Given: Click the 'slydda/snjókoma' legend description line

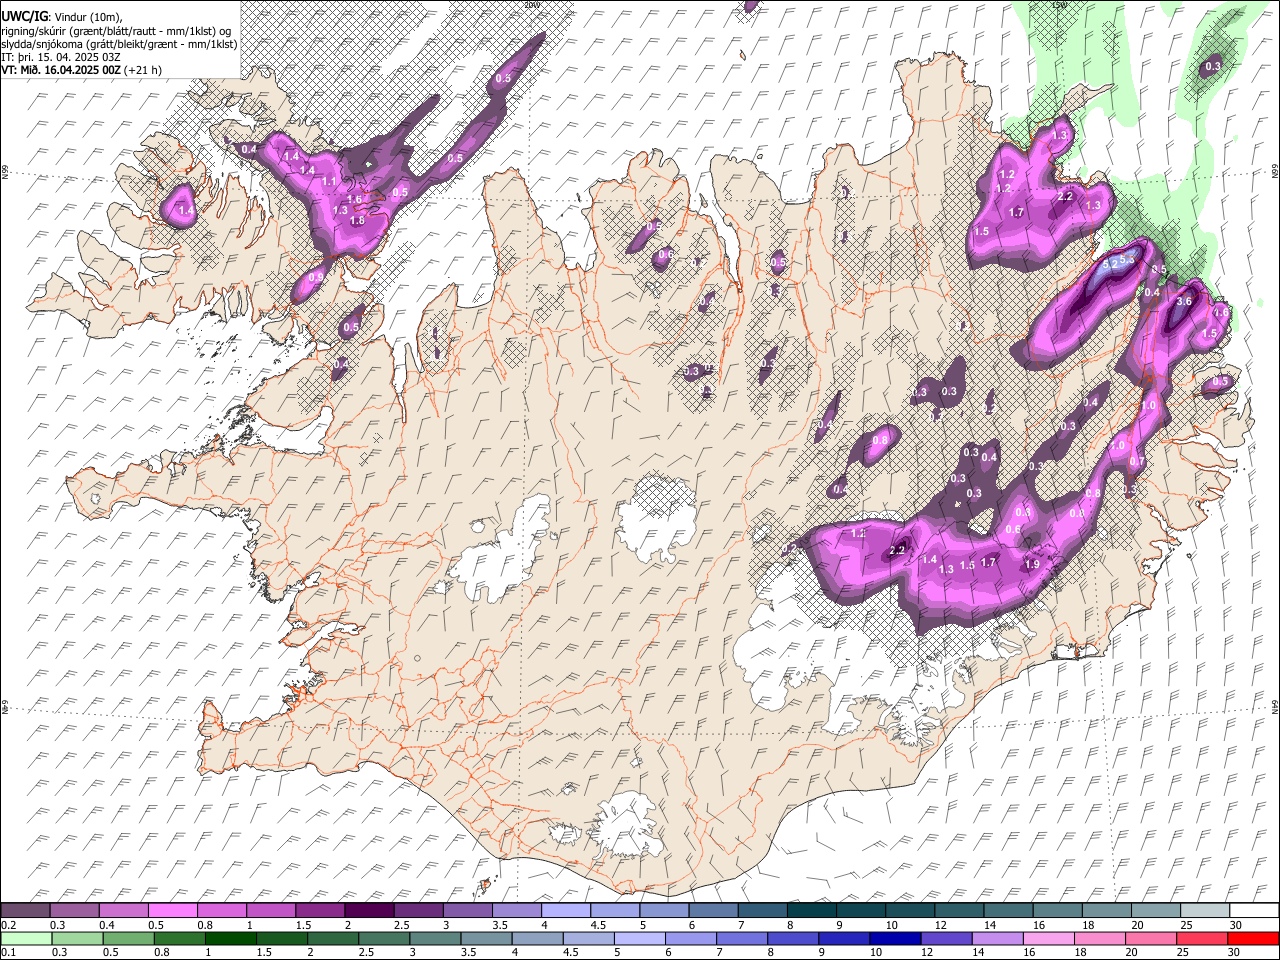Looking at the screenshot, I should point(119,44).
